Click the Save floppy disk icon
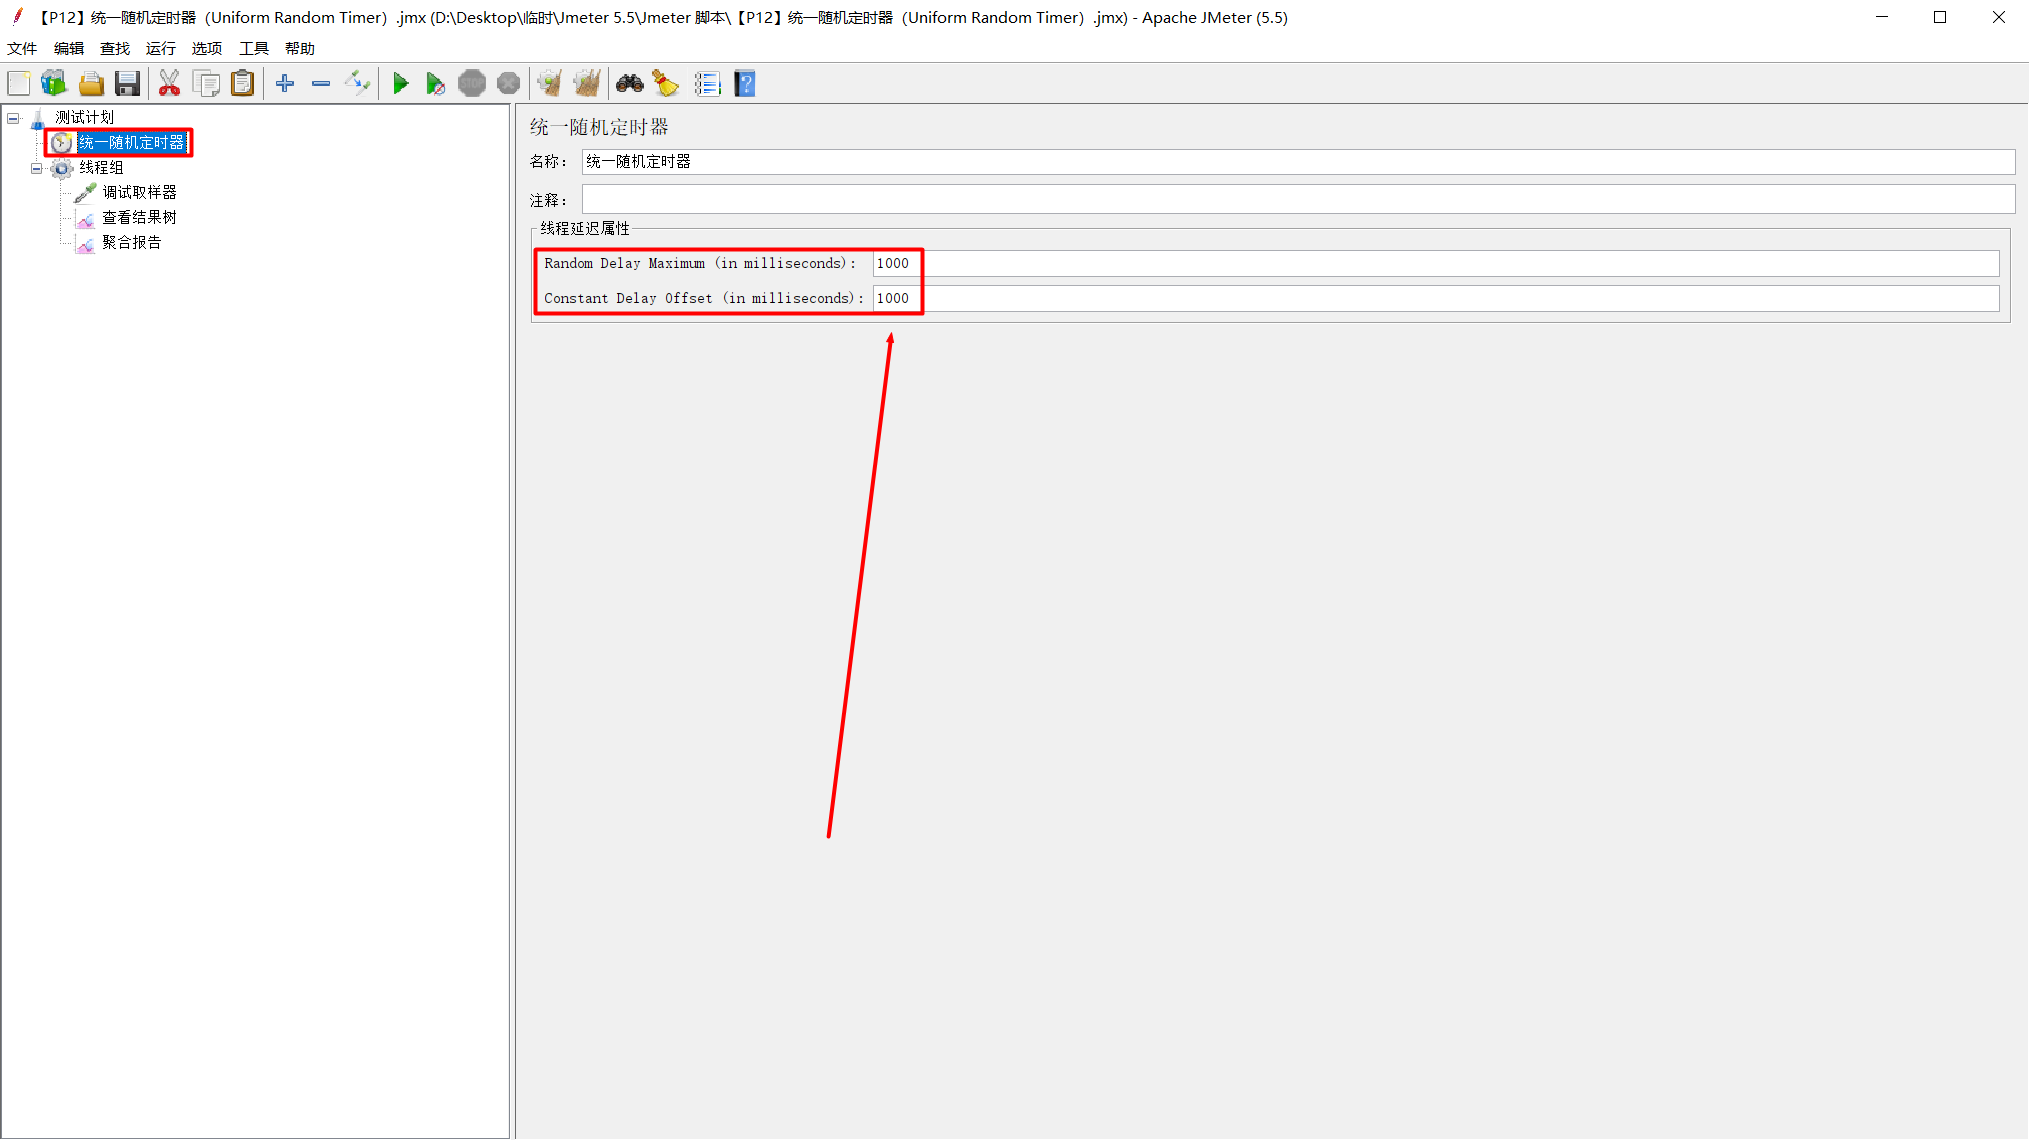This screenshot has height=1140, width=2029. point(127,84)
